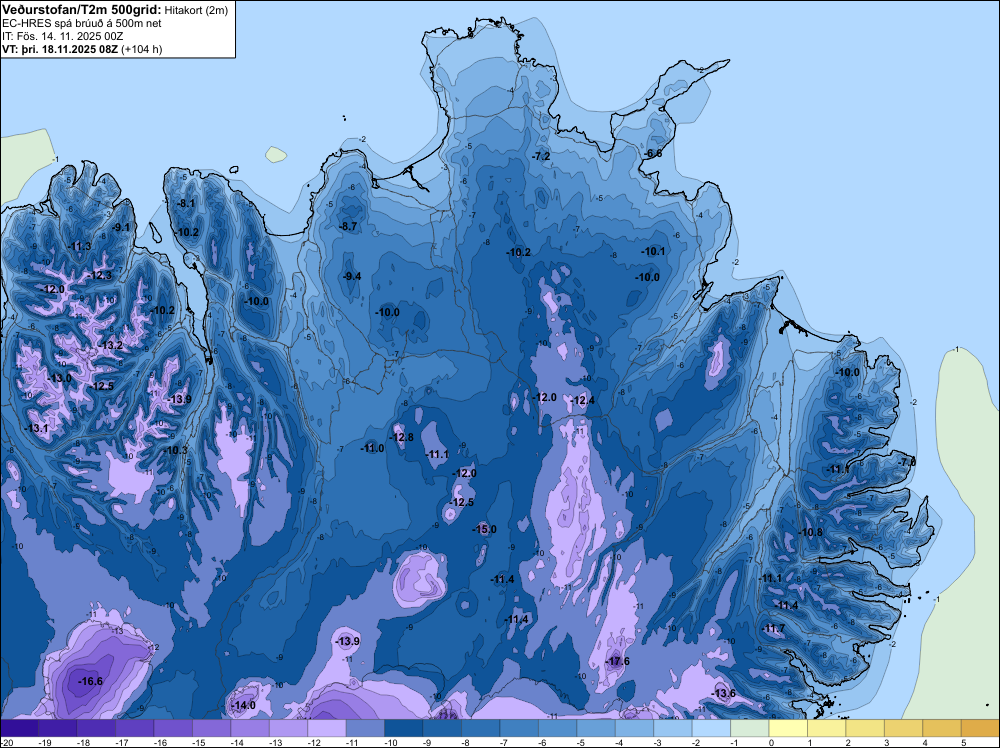Click the -10.1 temperature label
1000x748 pixels.
coord(653,251)
